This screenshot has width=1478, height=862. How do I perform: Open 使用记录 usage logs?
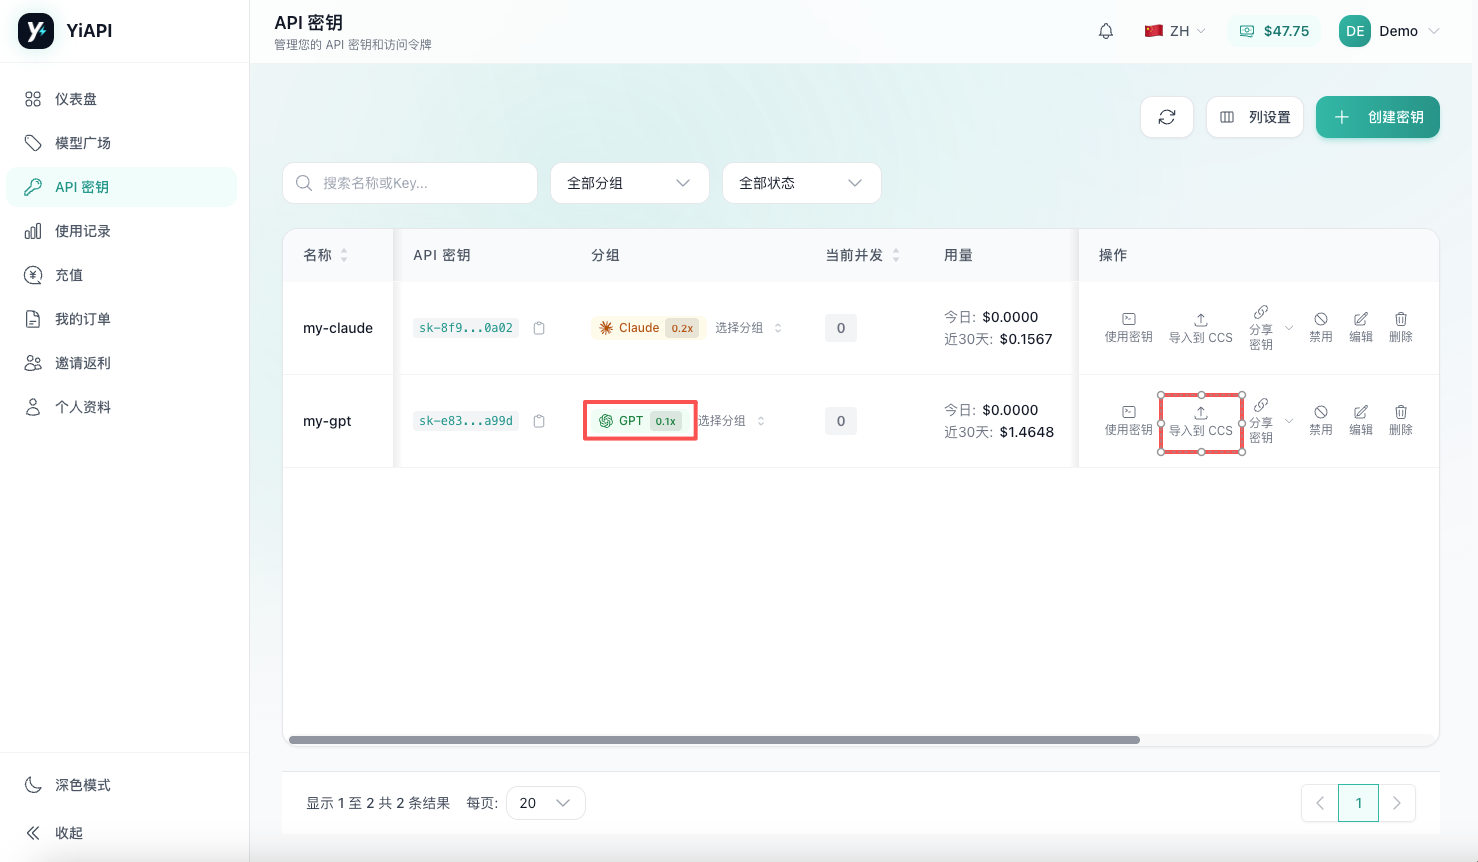pos(122,231)
